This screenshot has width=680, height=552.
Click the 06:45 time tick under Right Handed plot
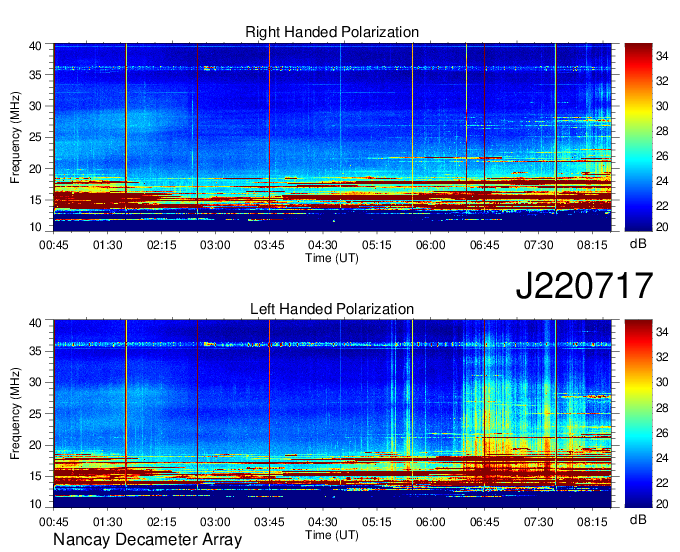point(484,245)
